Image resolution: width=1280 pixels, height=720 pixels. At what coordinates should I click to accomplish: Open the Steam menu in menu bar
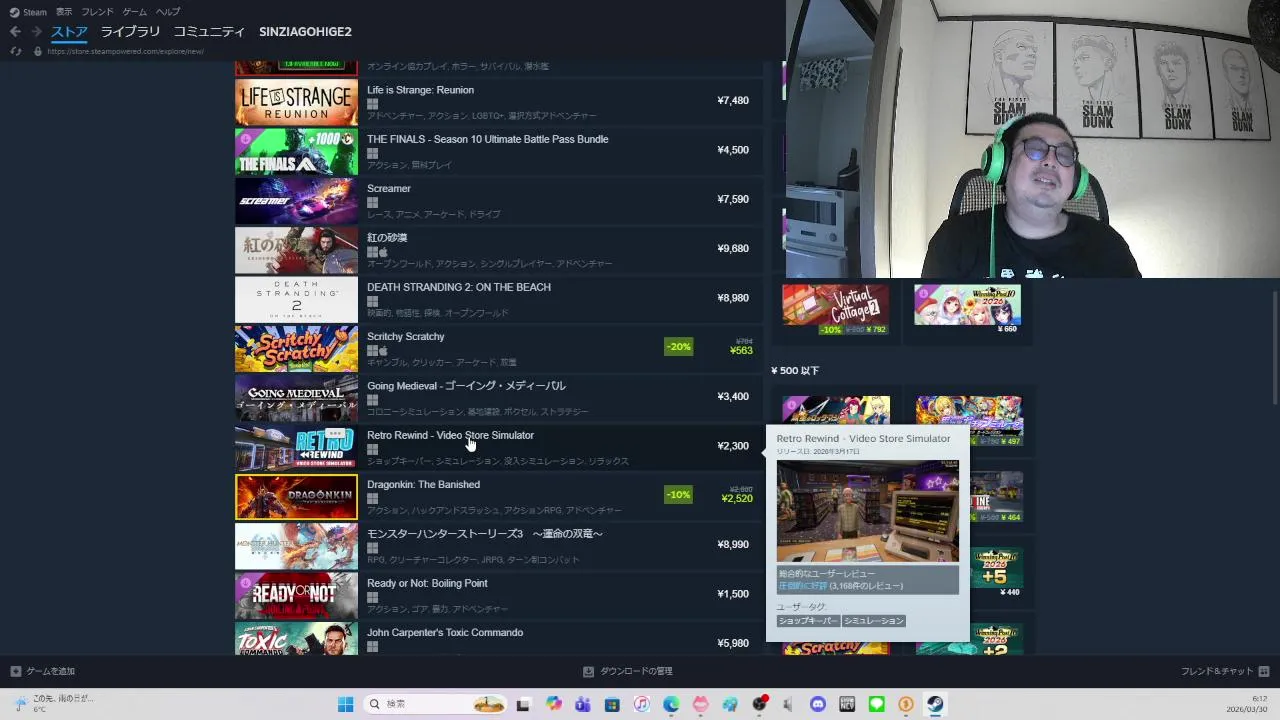(x=28, y=12)
